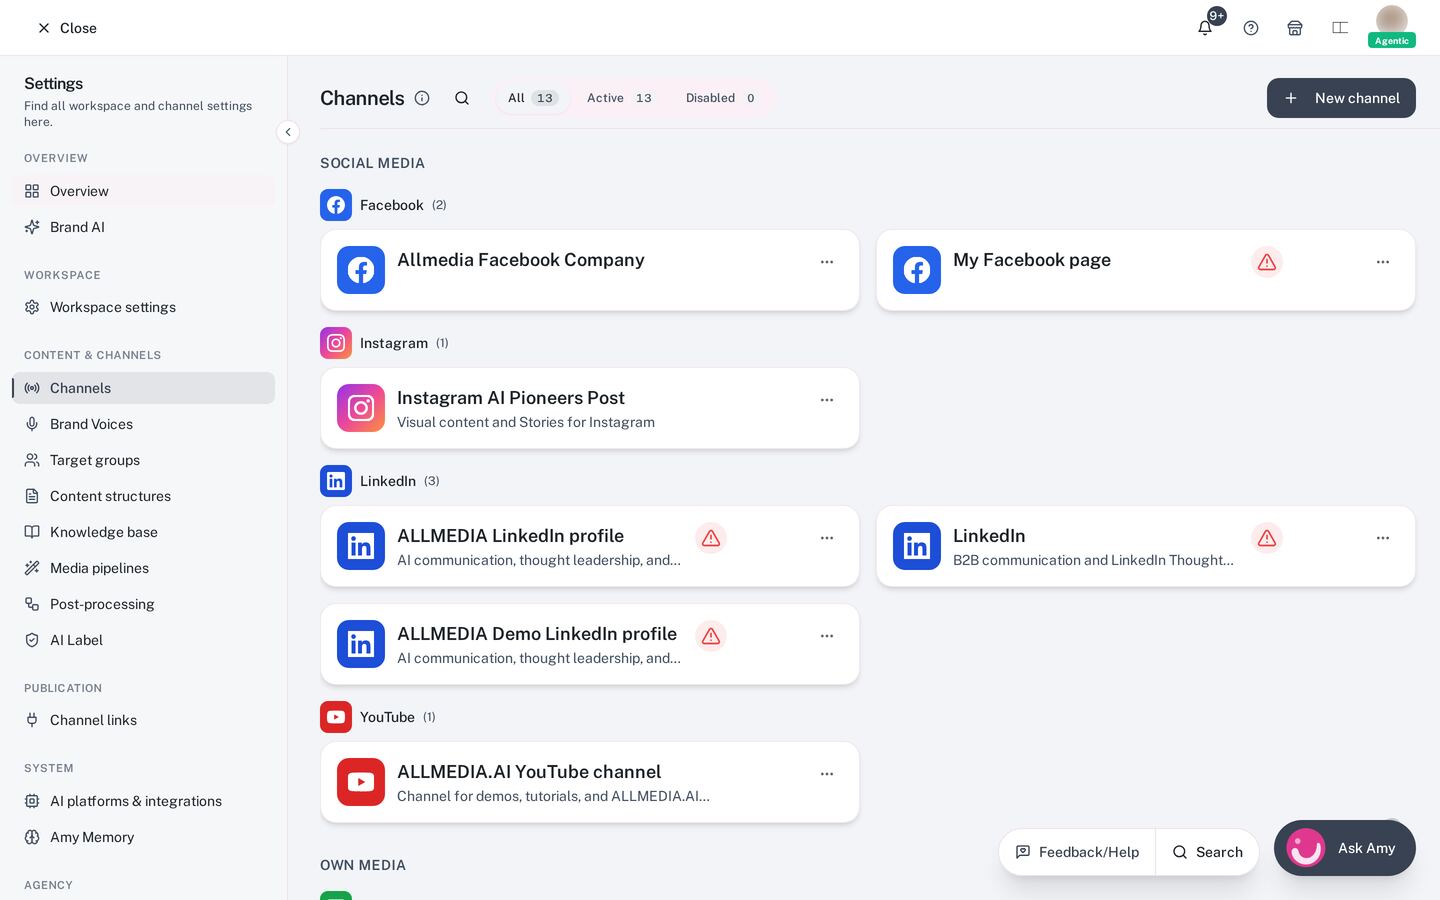Open Feedback/Help
The height and width of the screenshot is (900, 1440).
coord(1077,852)
